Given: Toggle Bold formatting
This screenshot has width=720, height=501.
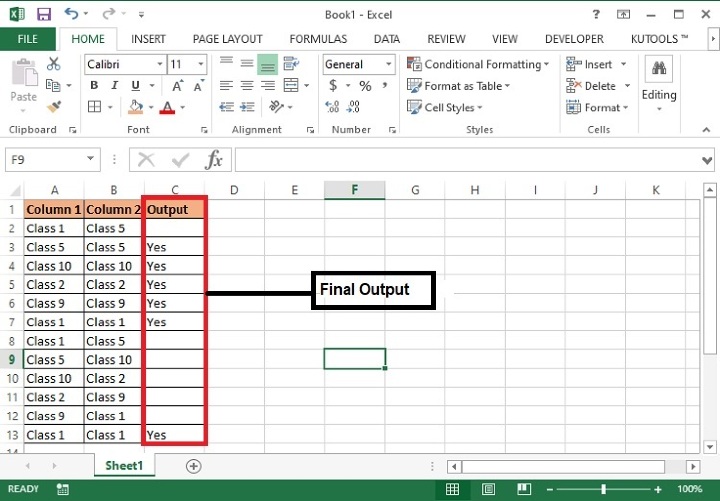Looking at the screenshot, I should pos(94,85).
